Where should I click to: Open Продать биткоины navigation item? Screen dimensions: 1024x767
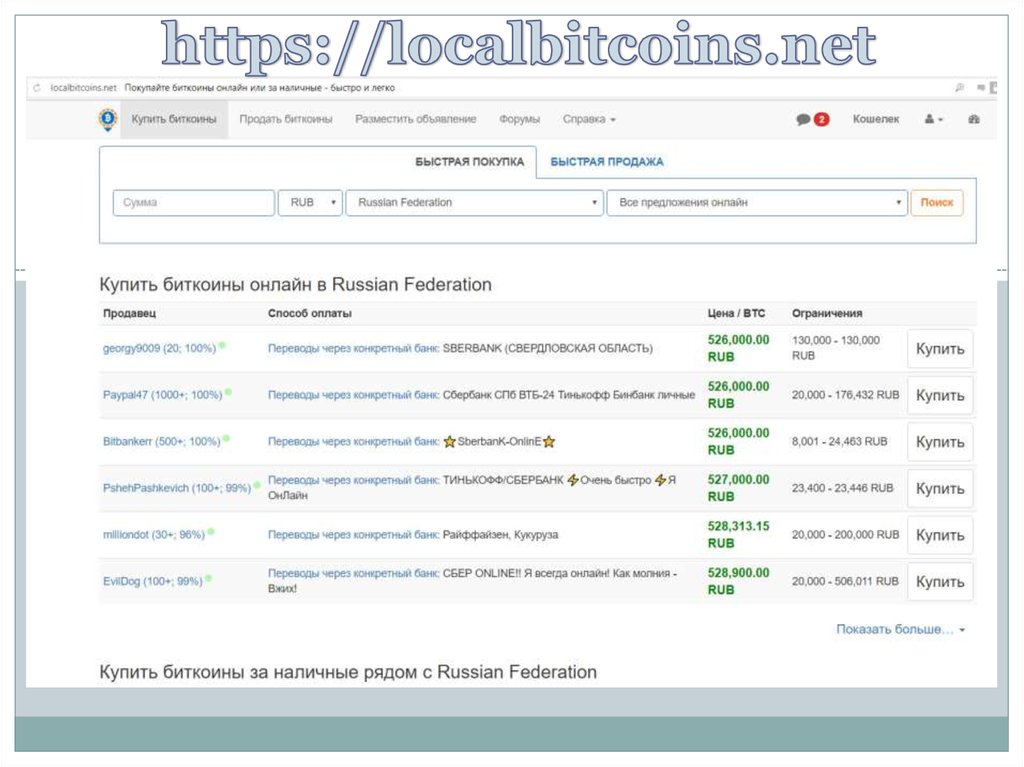coord(285,119)
